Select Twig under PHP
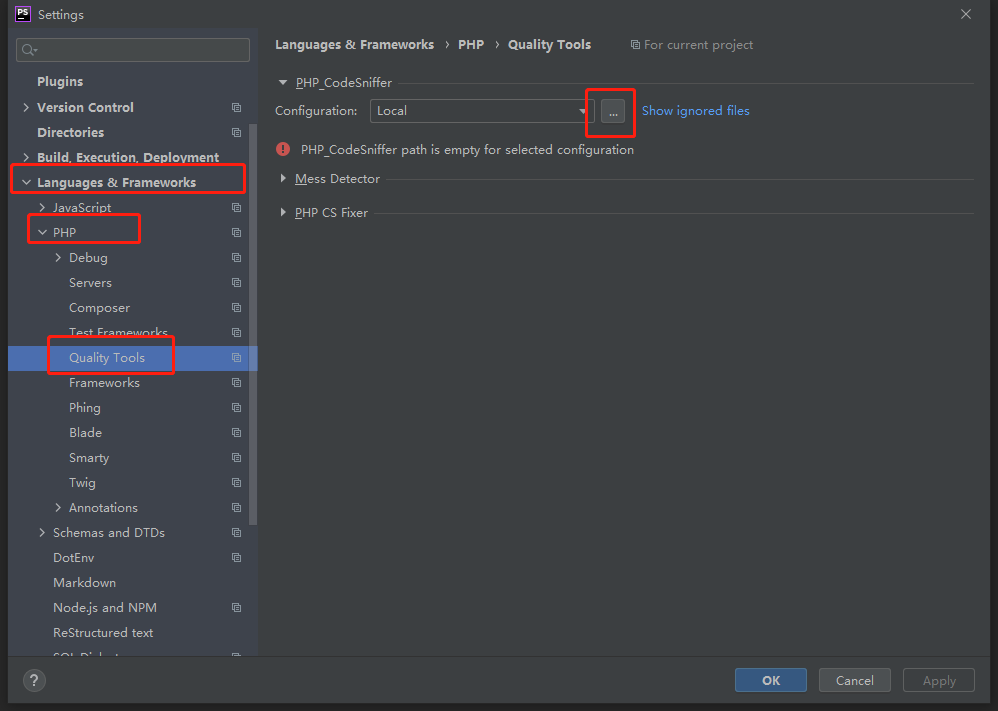Screen dimensions: 998x711 pos(82,482)
